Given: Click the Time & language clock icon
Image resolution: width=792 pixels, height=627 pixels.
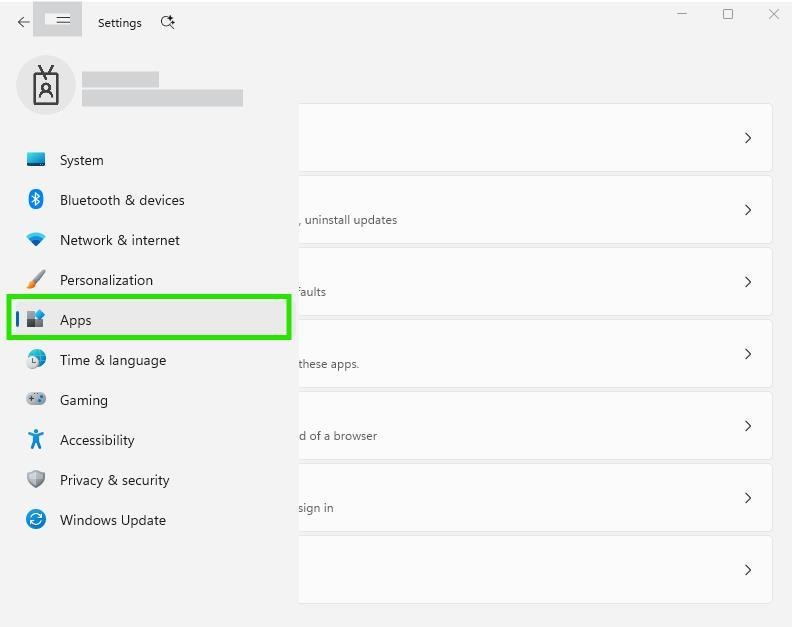Looking at the screenshot, I should click(36, 359).
